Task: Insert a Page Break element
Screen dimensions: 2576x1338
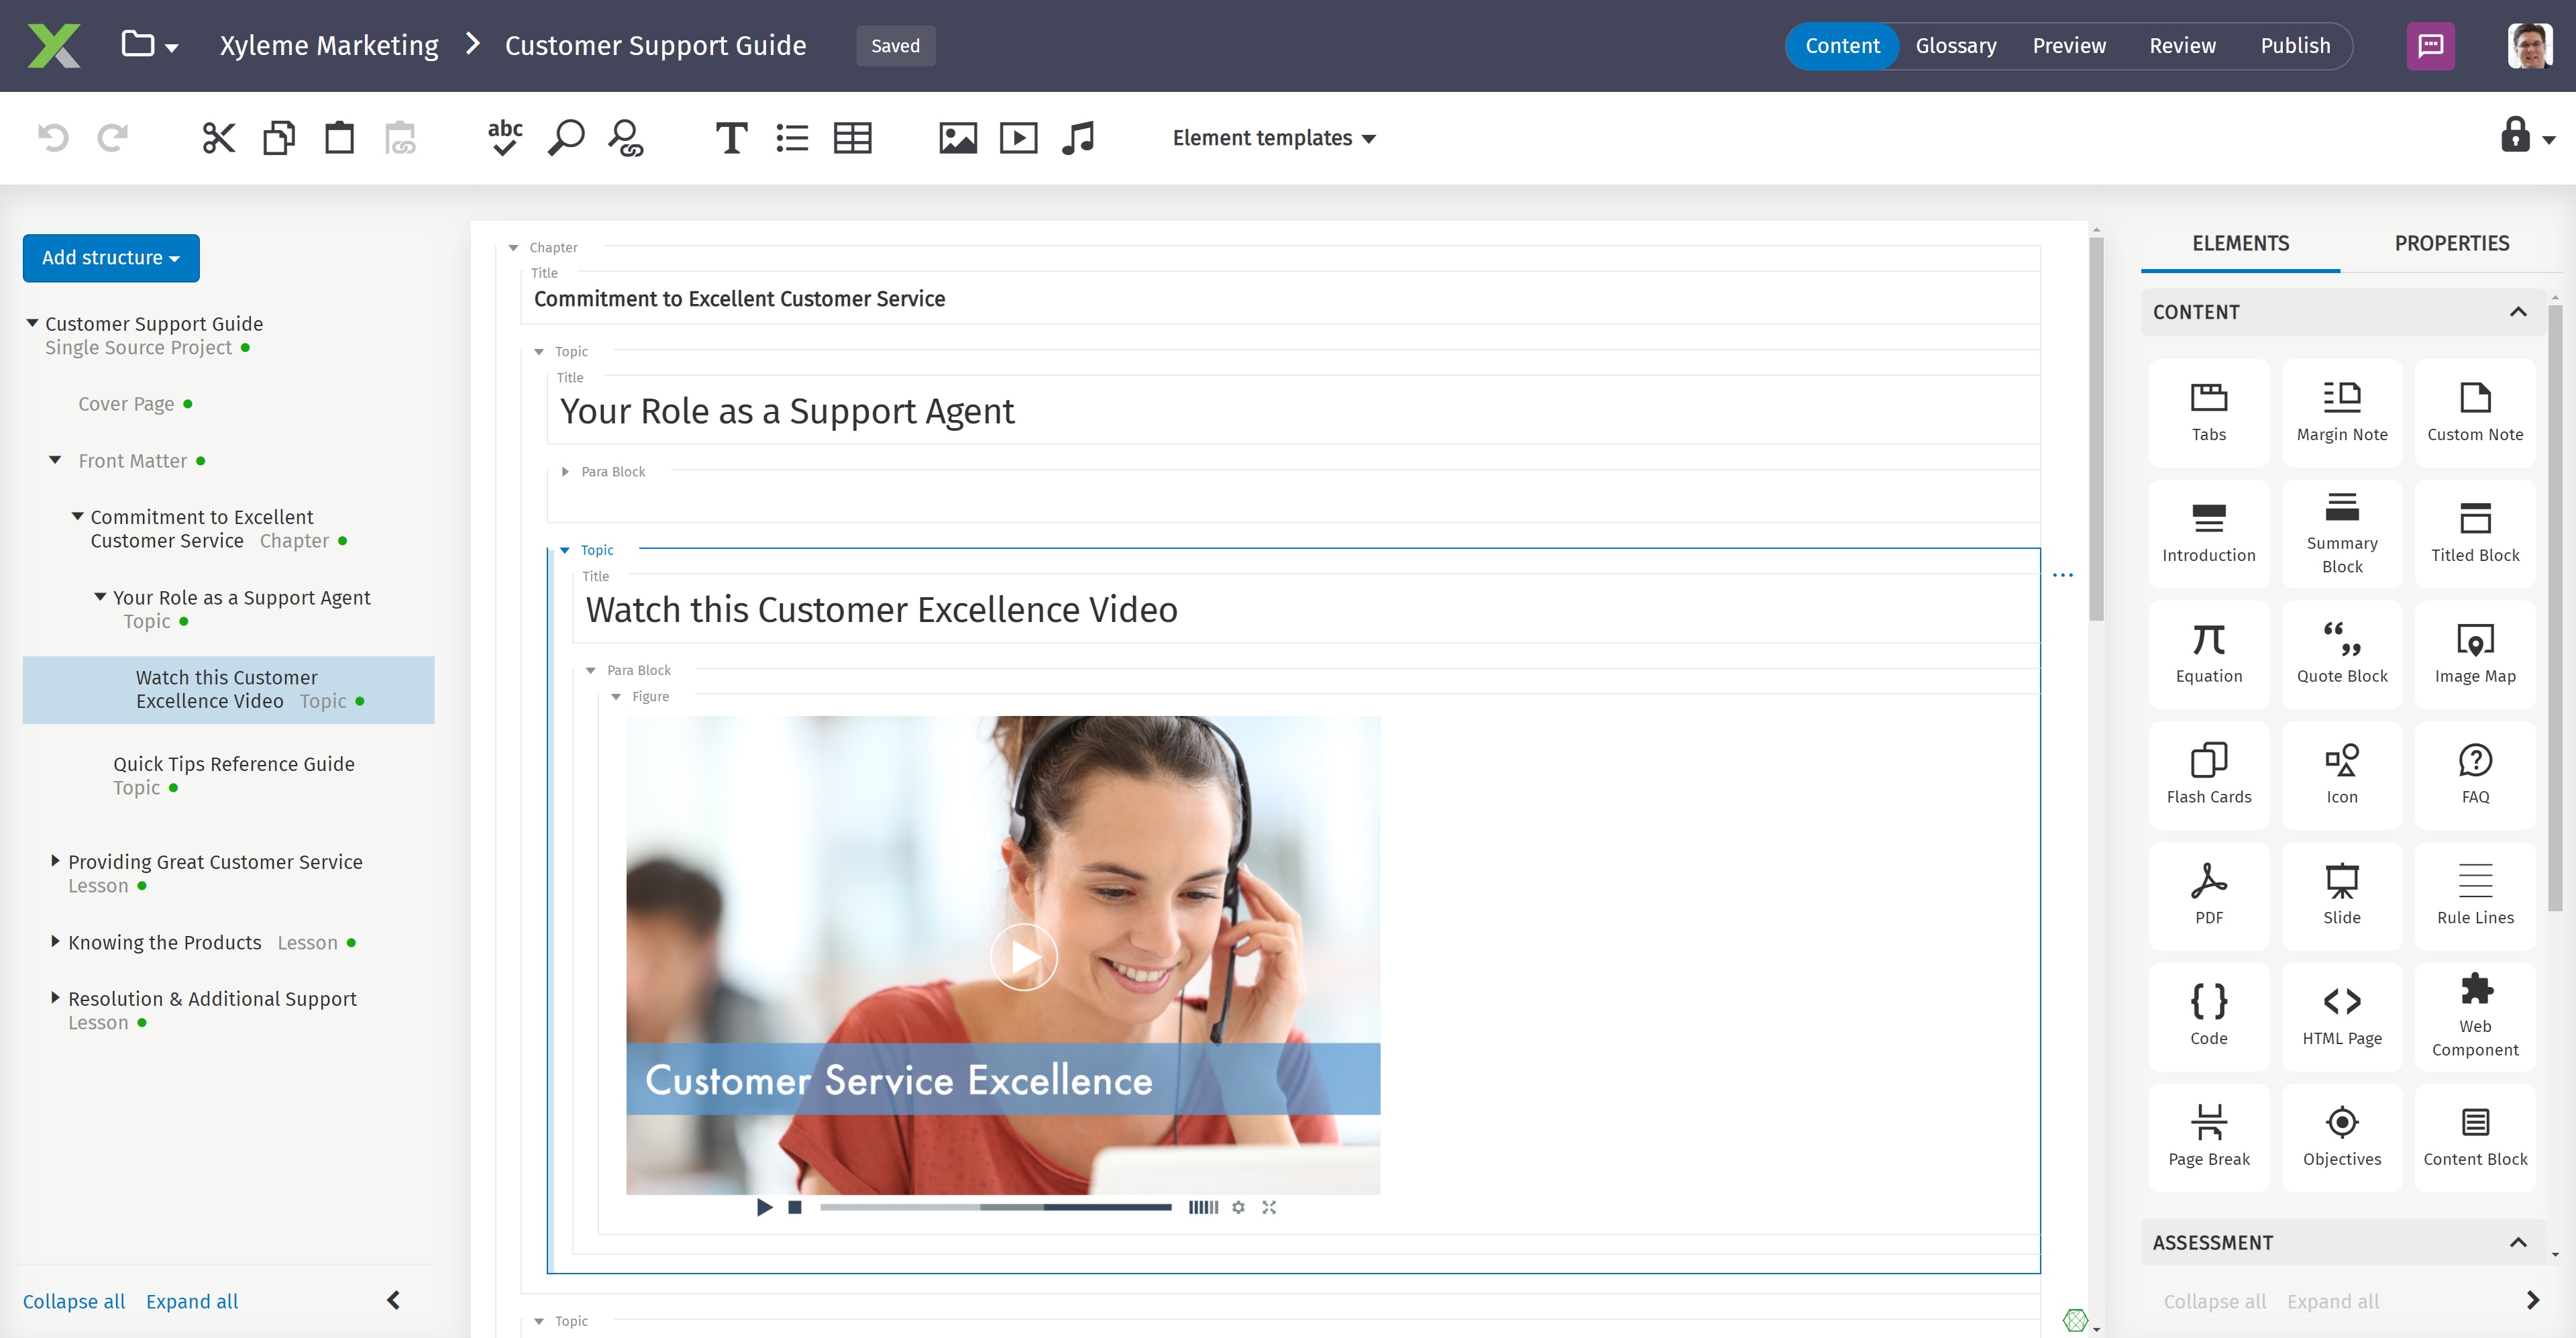Action: pyautogui.click(x=2209, y=1136)
